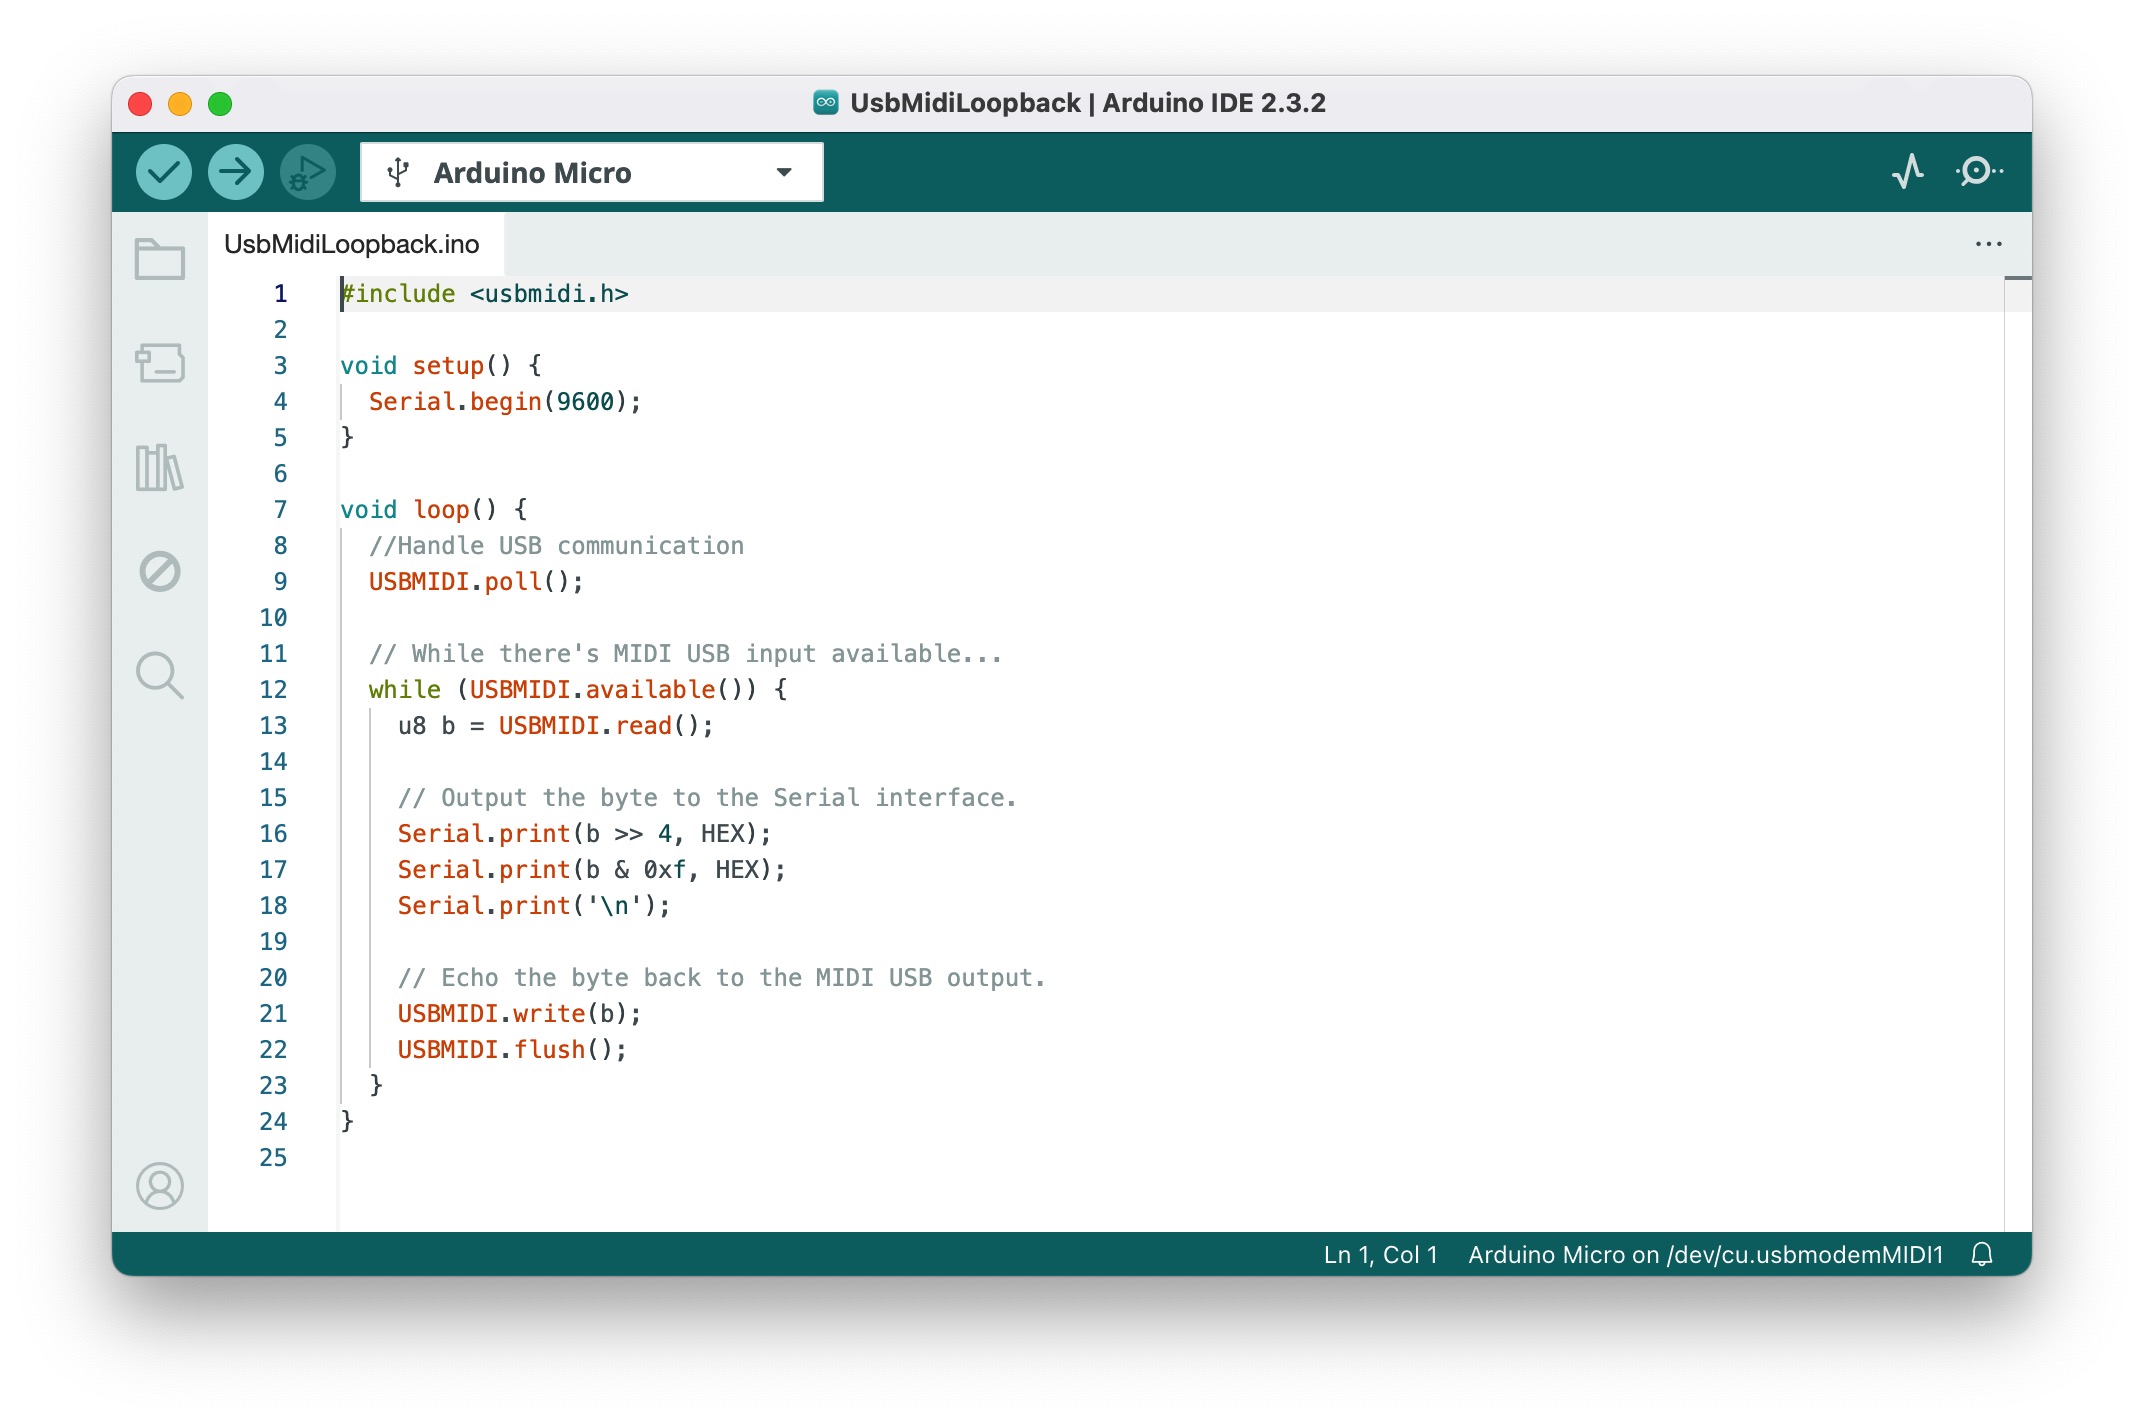This screenshot has height=1424, width=2144.
Task: Start debugging with the debug icon
Action: point(307,172)
